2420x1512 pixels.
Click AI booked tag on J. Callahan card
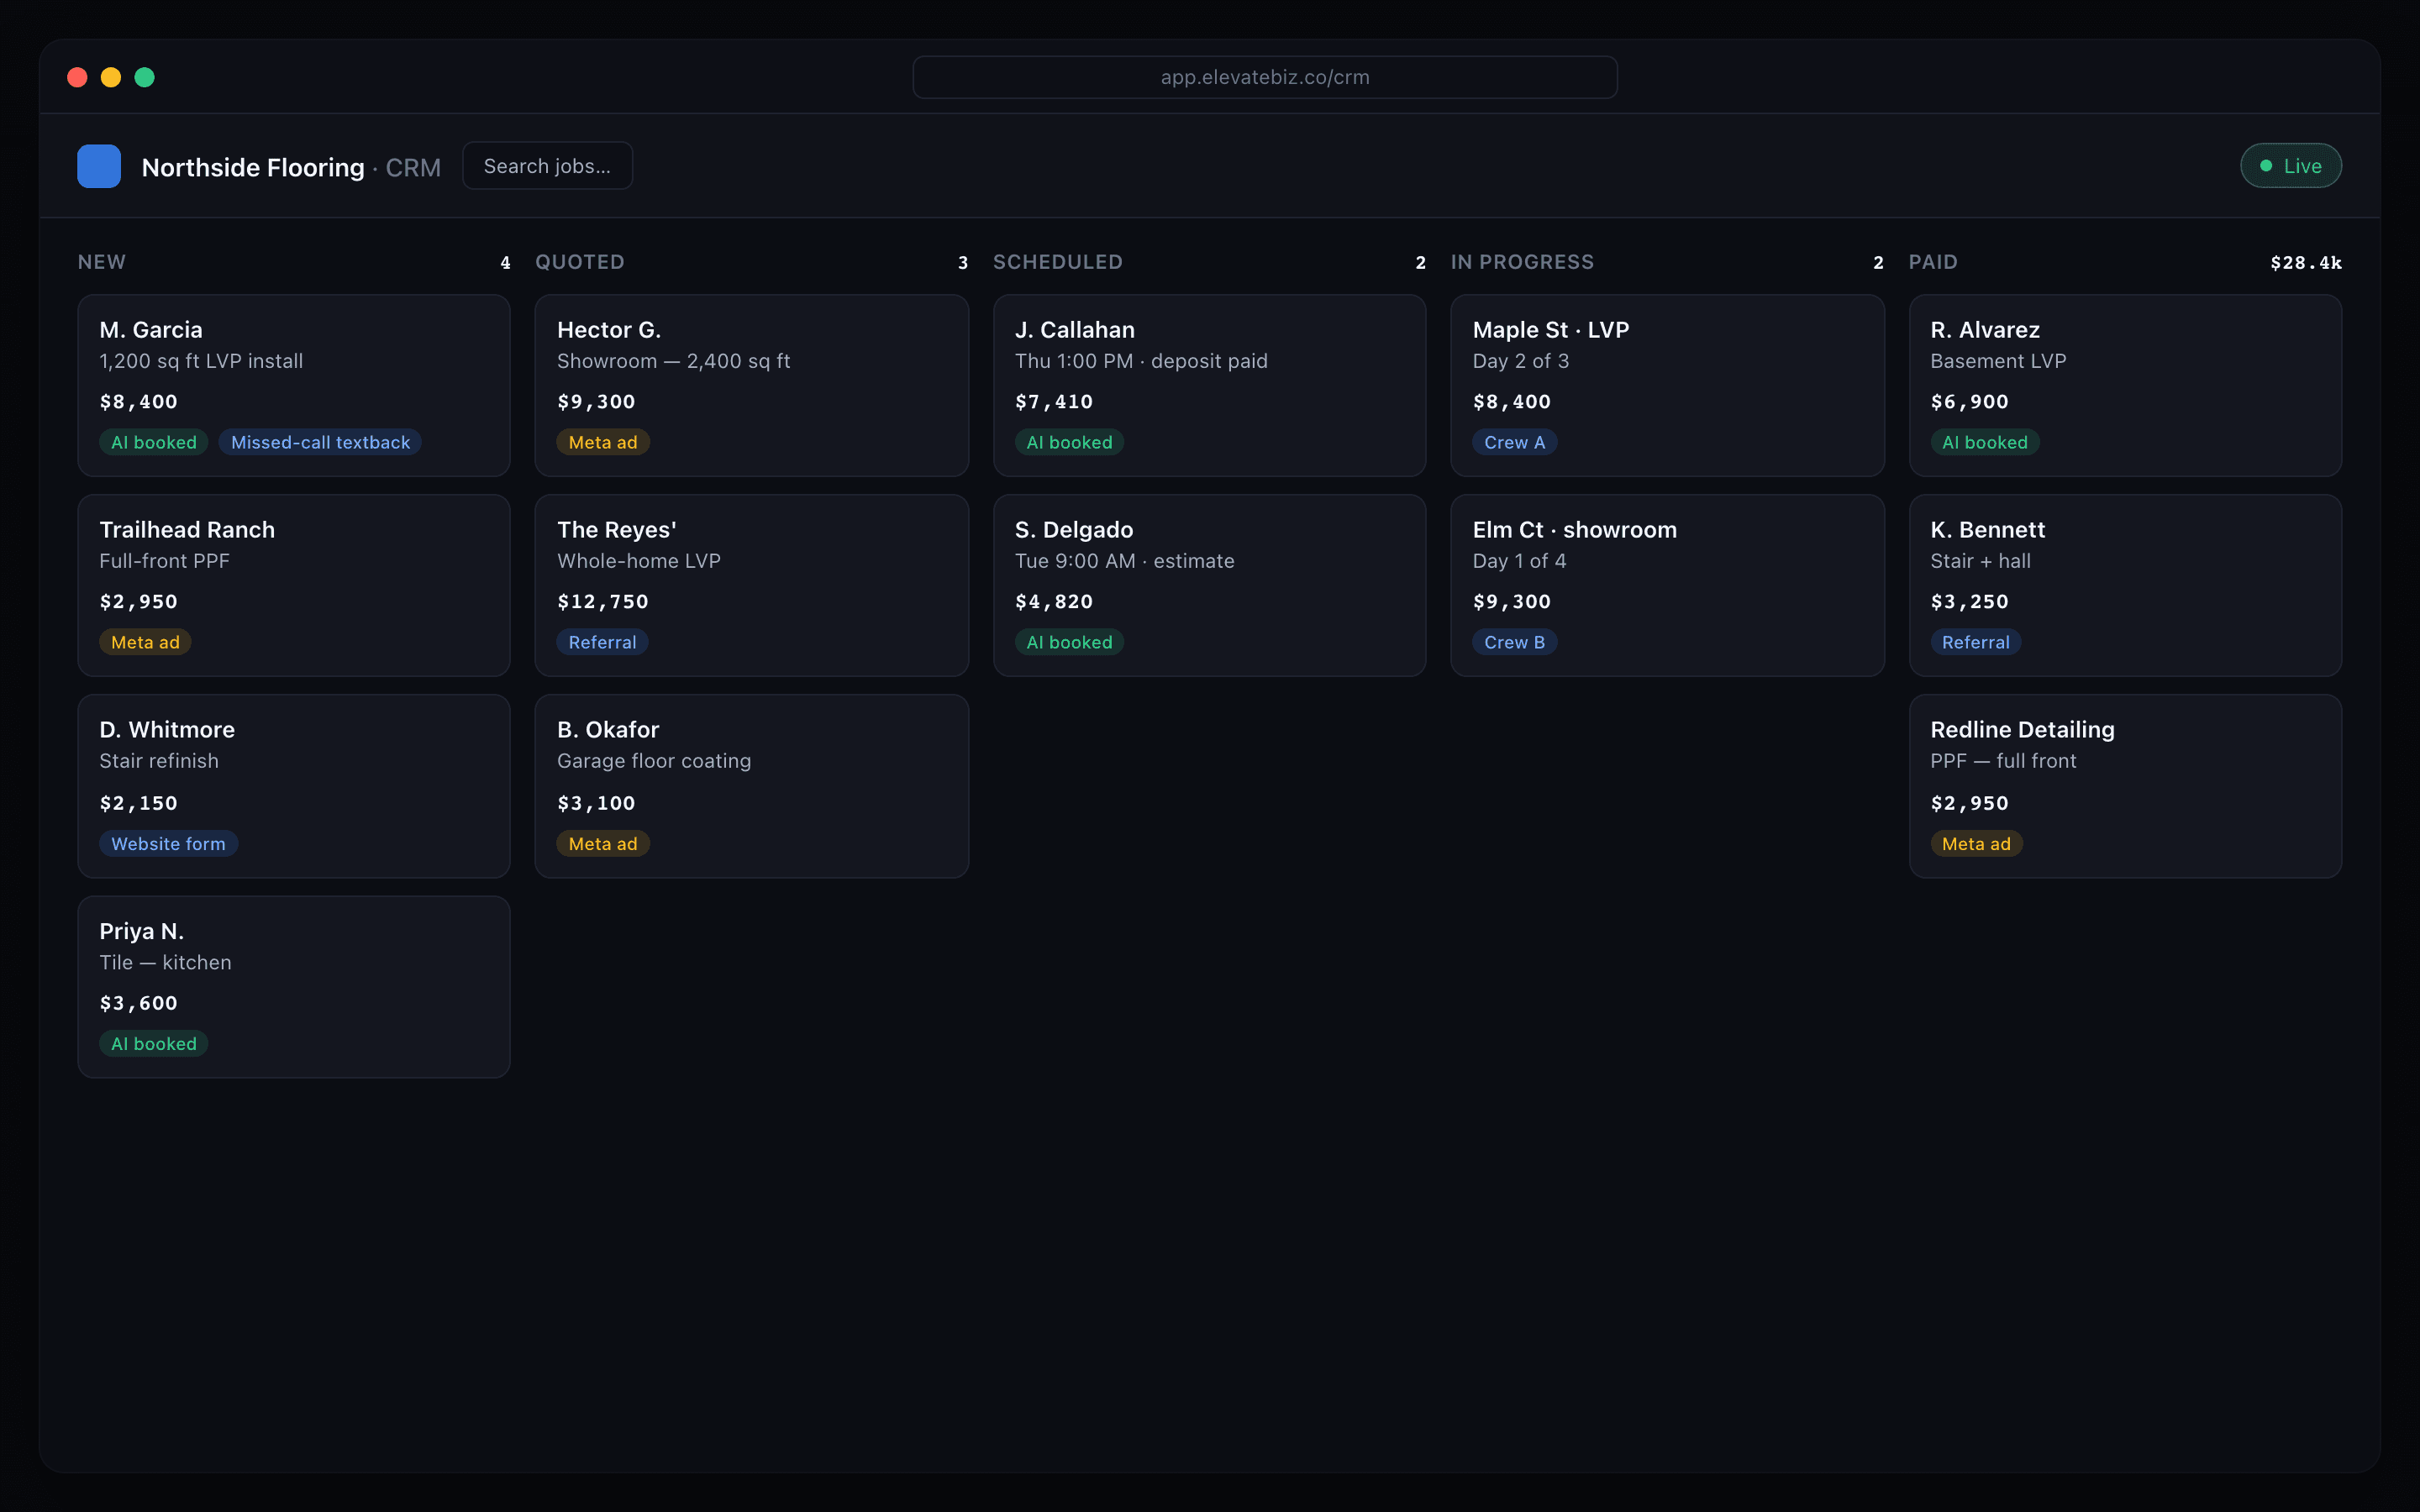(x=1069, y=442)
